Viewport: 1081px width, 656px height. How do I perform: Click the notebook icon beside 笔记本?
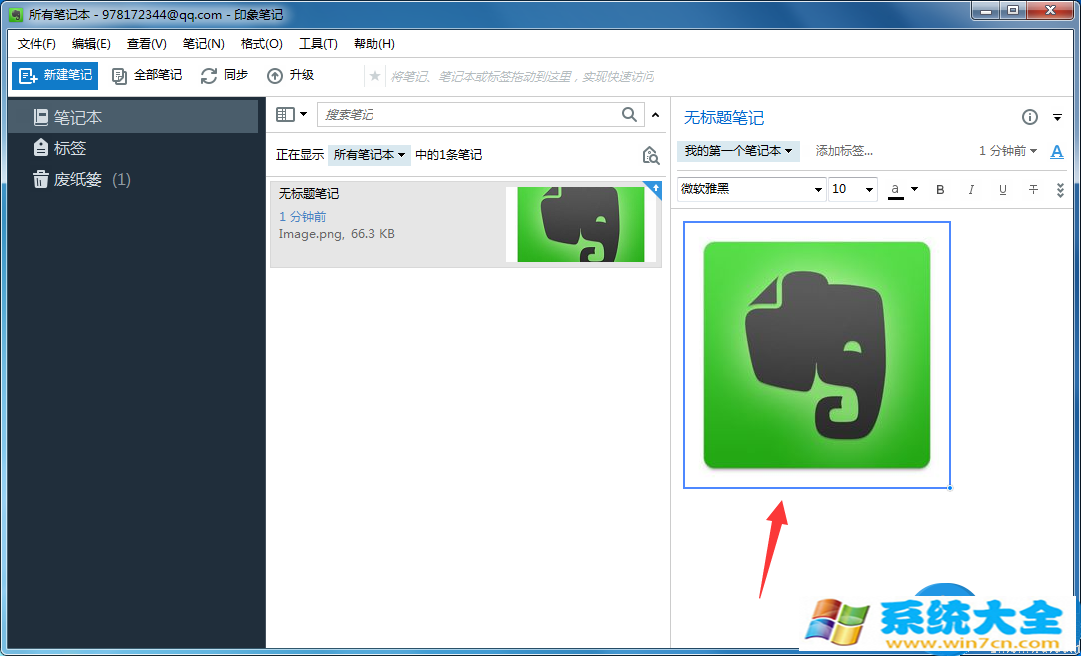click(x=41, y=118)
